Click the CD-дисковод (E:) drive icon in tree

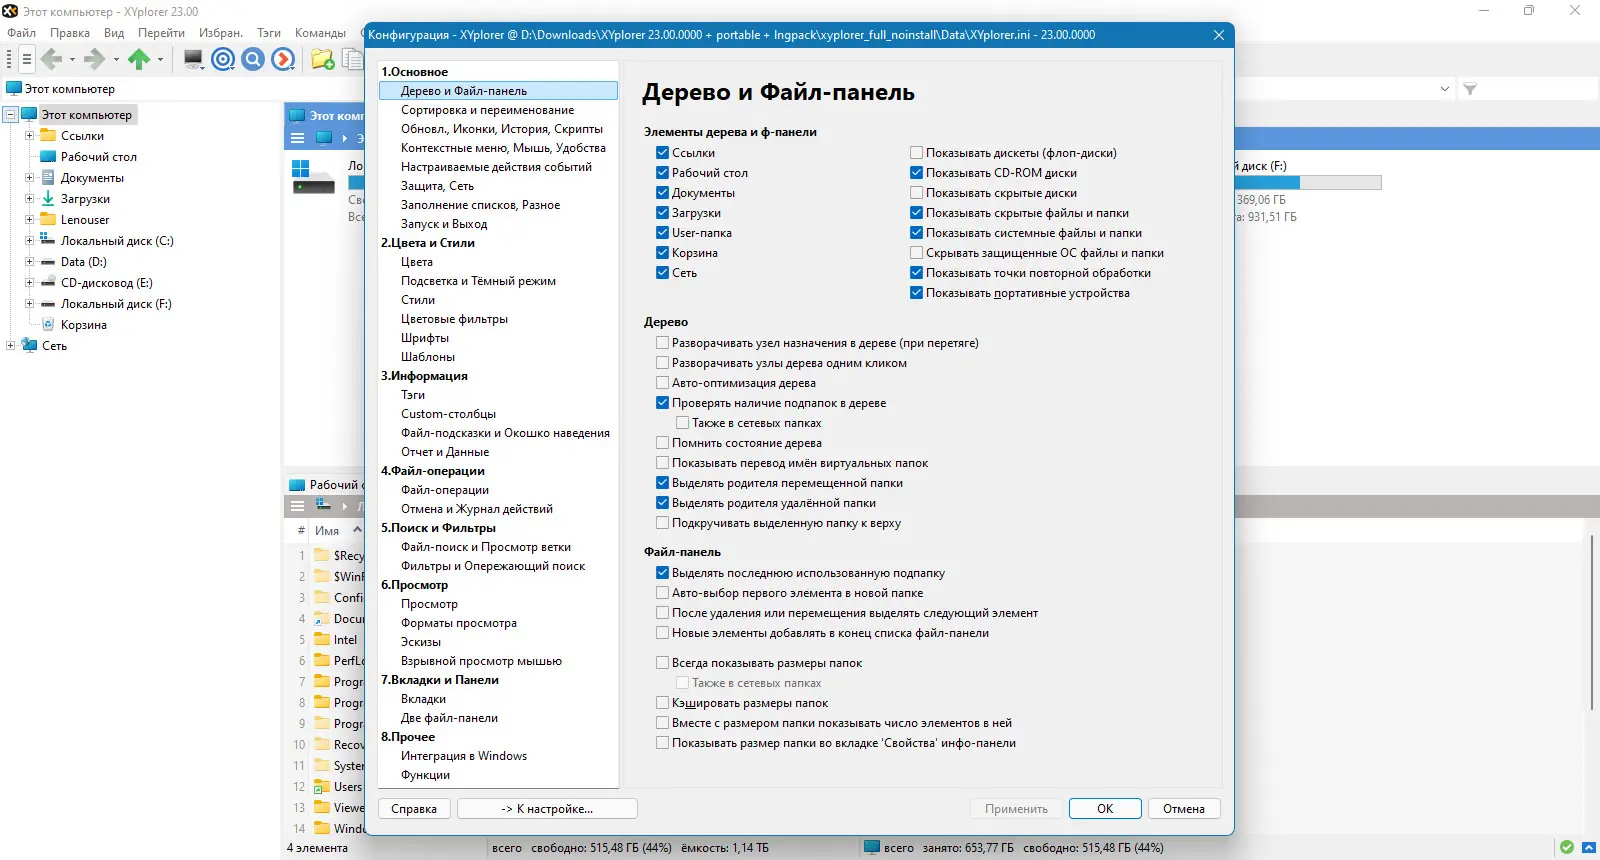[x=48, y=283]
